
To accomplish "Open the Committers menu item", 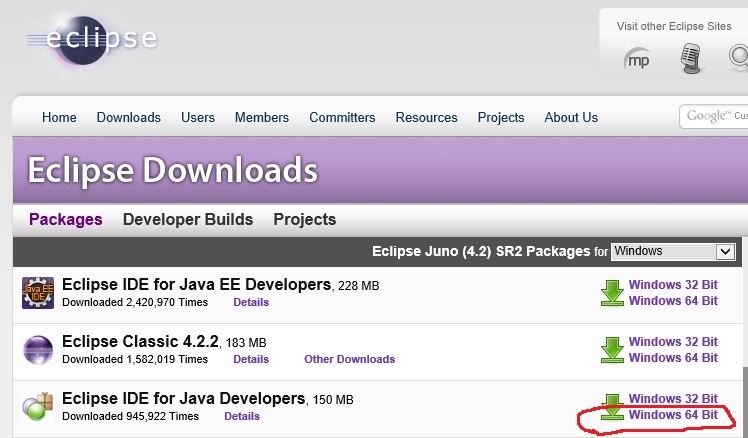I will coord(342,117).
